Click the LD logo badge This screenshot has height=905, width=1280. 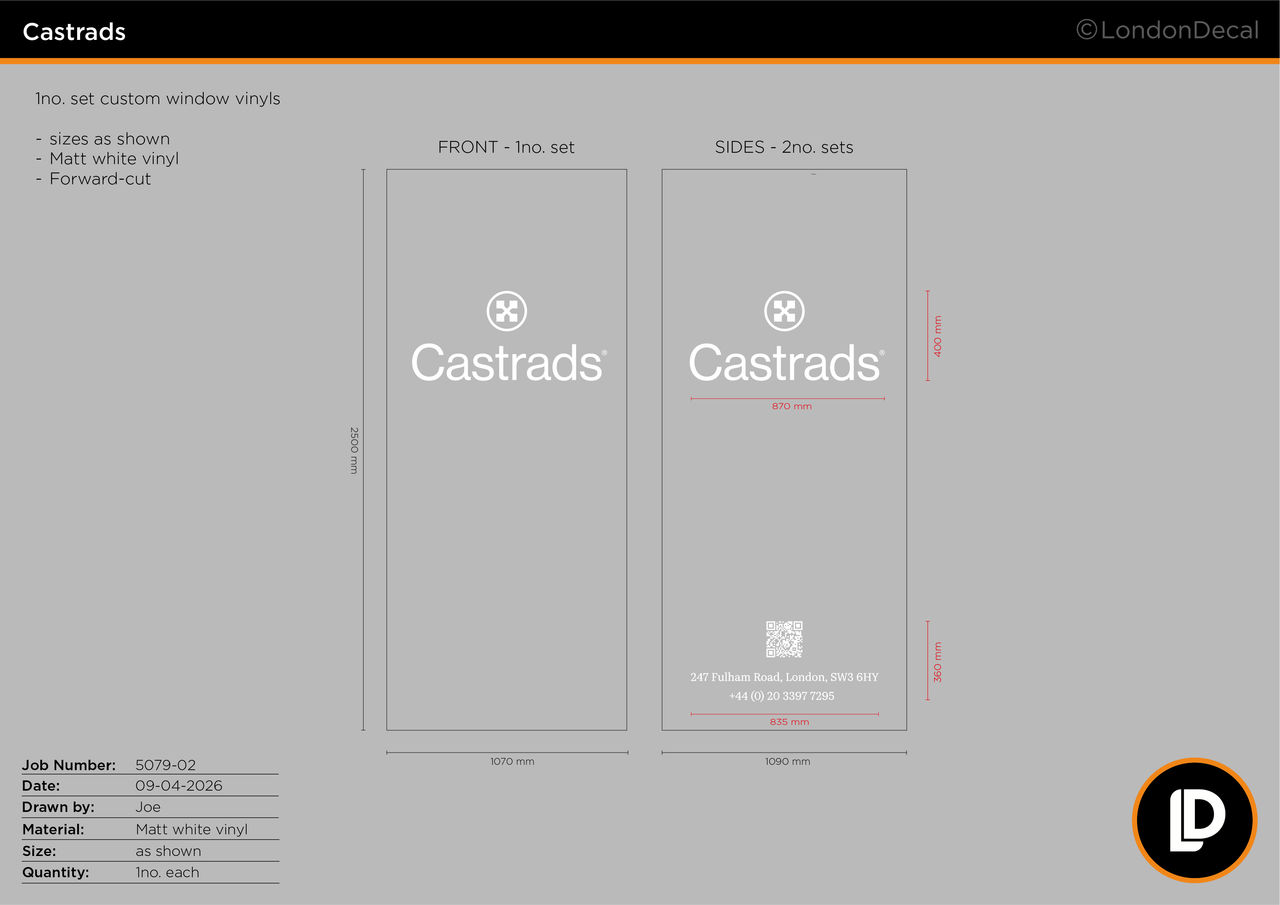[1194, 820]
